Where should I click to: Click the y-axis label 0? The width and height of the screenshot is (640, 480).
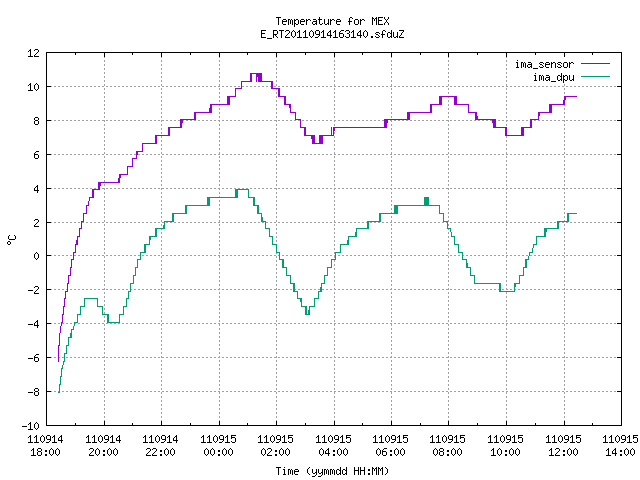click(x=37, y=256)
